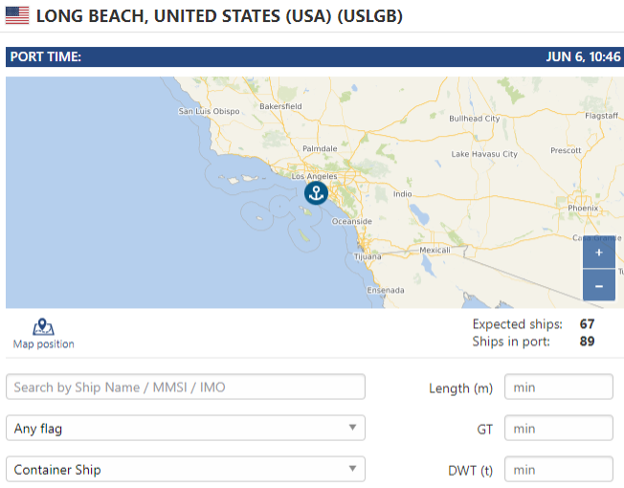
Task: Select the GT min input field
Action: point(558,428)
